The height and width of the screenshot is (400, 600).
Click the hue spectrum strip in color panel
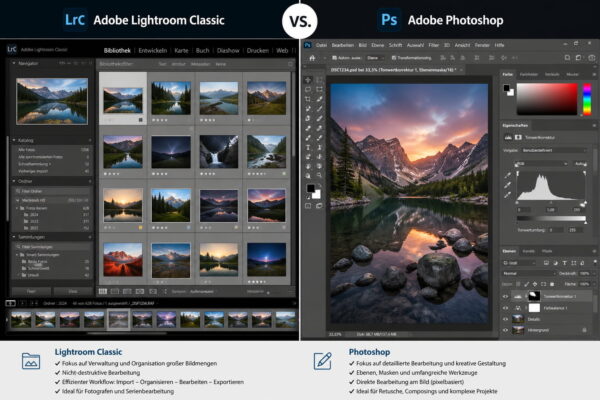click(x=586, y=100)
